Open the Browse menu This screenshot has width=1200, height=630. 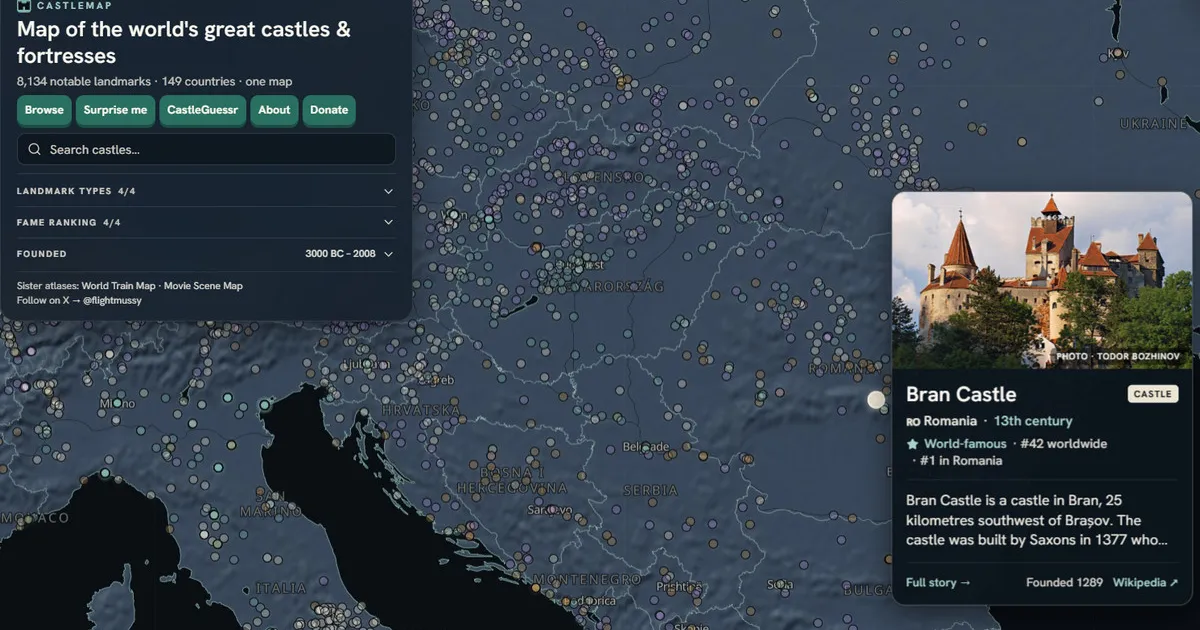pyautogui.click(x=44, y=110)
